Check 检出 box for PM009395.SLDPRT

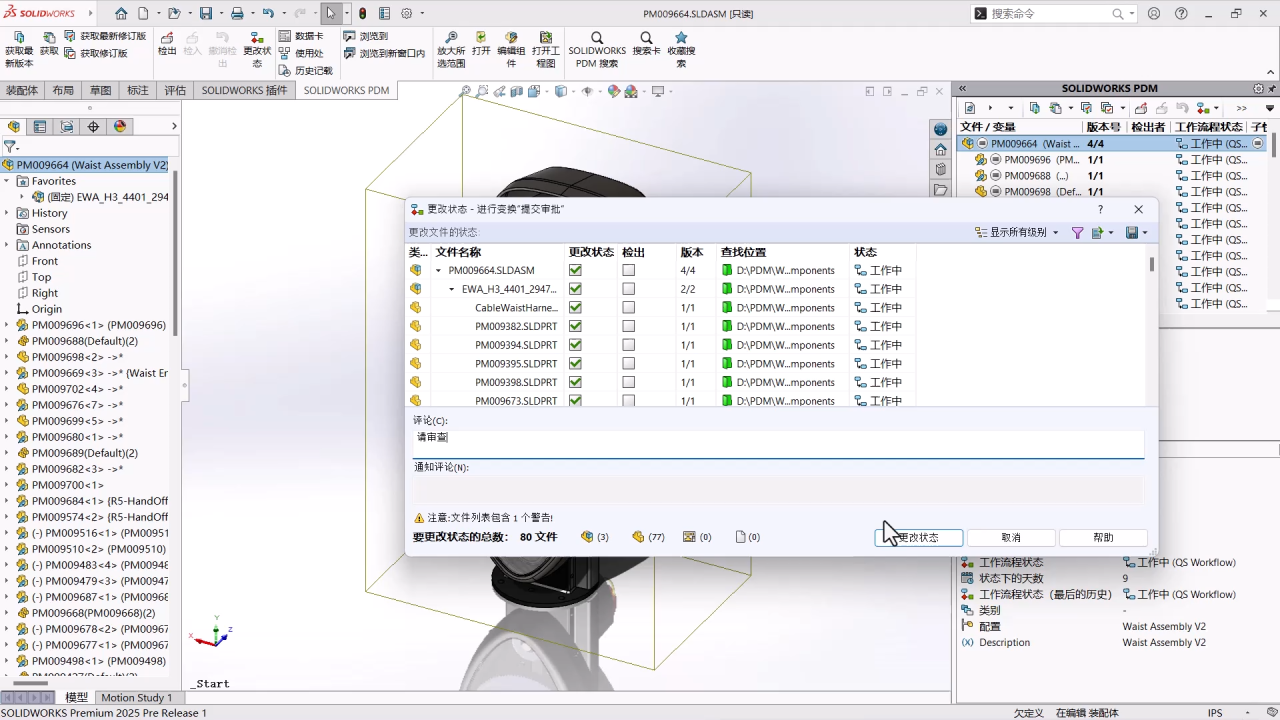click(628, 364)
